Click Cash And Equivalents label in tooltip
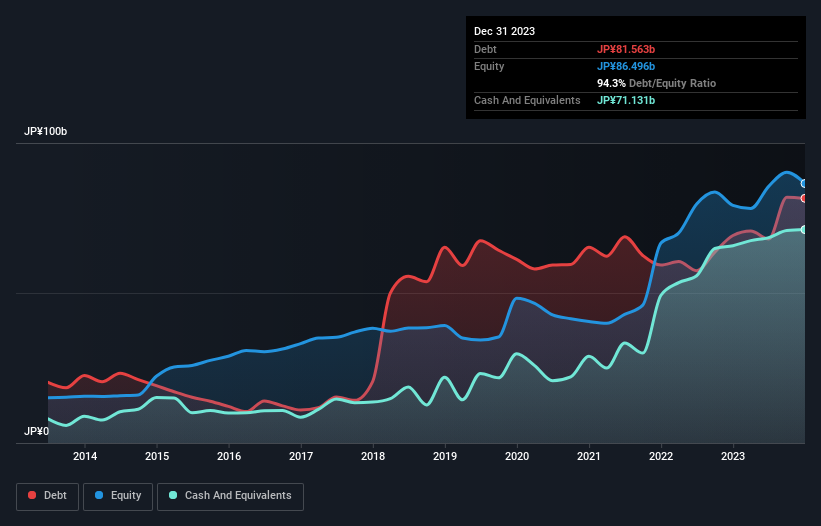 coord(527,100)
